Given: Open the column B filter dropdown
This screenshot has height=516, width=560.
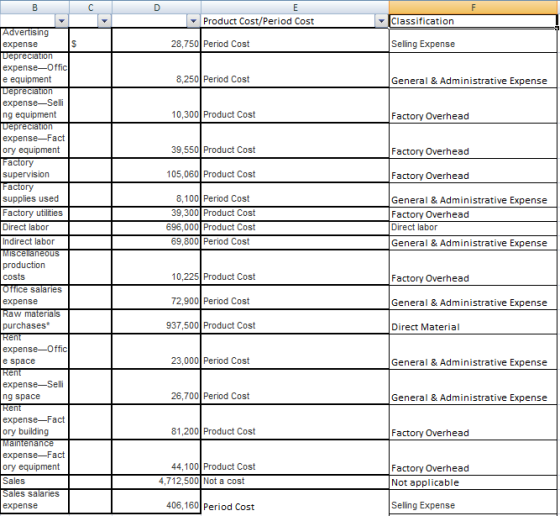Looking at the screenshot, I should point(62,21).
